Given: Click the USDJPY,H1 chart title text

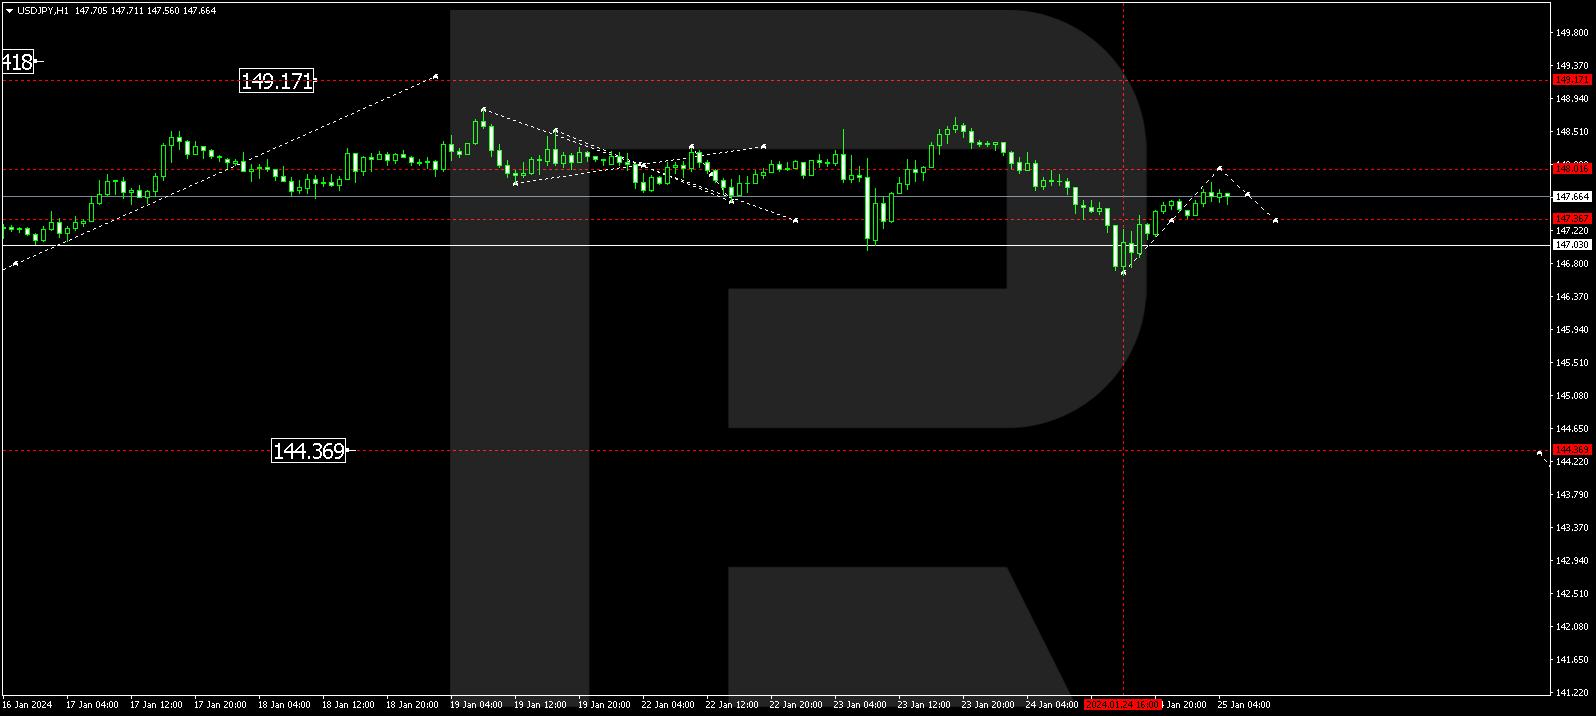Looking at the screenshot, I should 43,11.
